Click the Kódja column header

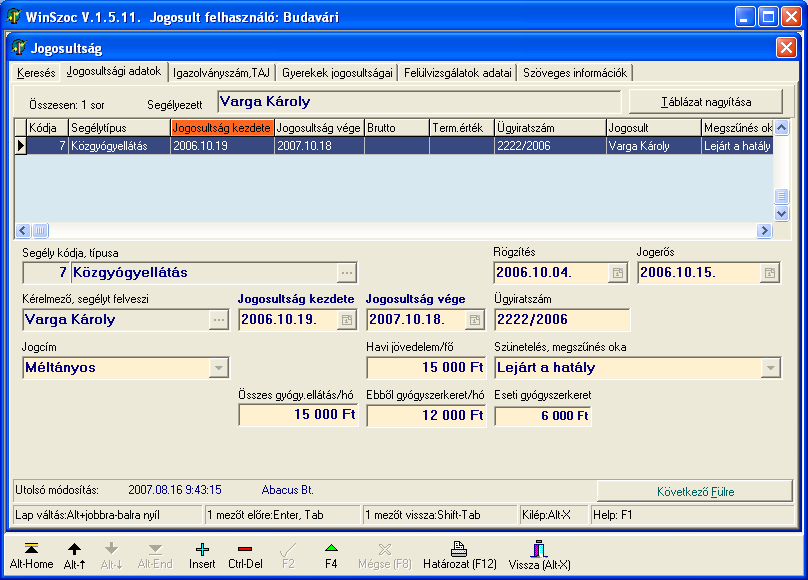47,128
